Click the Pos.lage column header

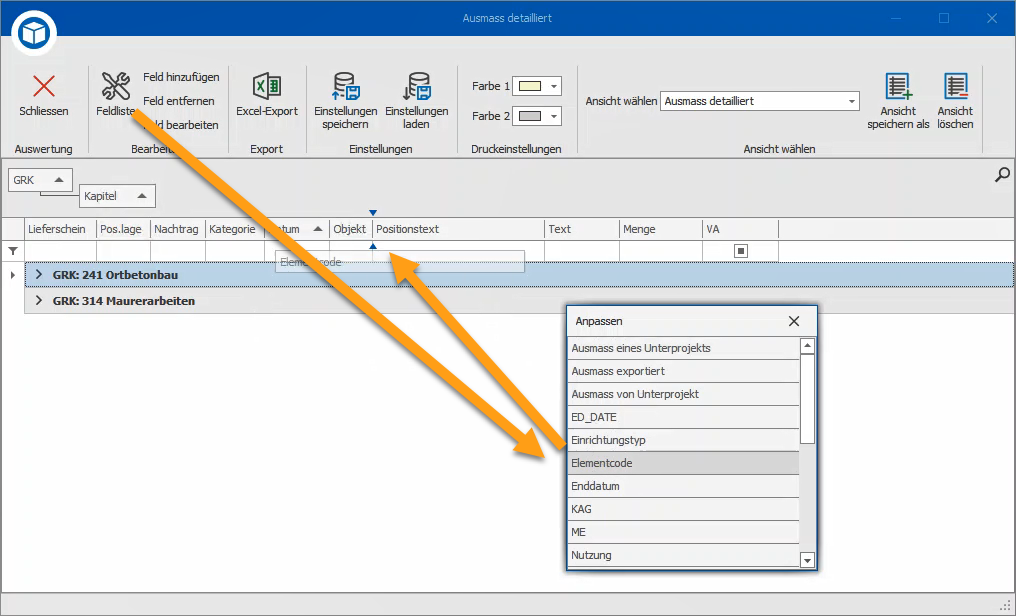[x=123, y=229]
